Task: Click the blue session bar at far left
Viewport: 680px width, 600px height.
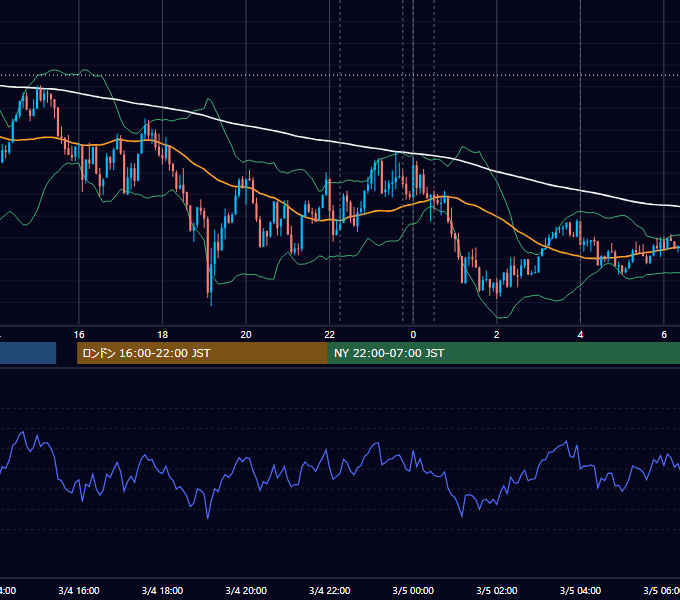Action: click(28, 353)
